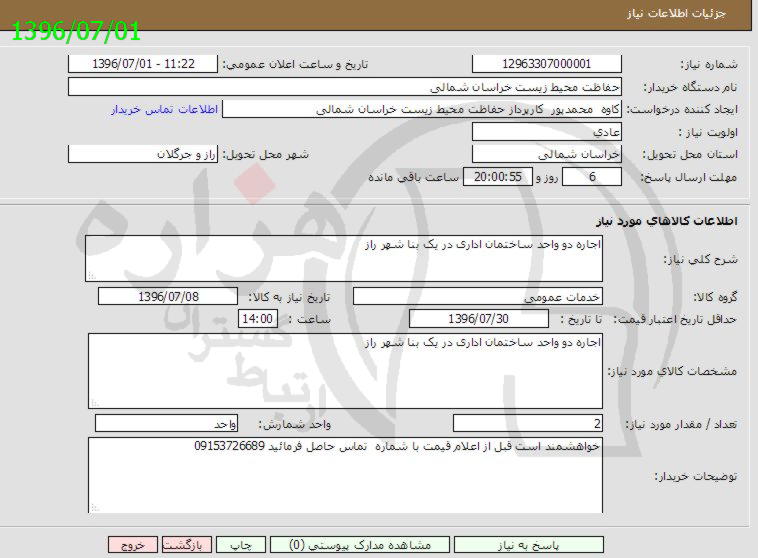Click the price validity date field 1396/07/30
This screenshot has width=758, height=558.
(479, 319)
